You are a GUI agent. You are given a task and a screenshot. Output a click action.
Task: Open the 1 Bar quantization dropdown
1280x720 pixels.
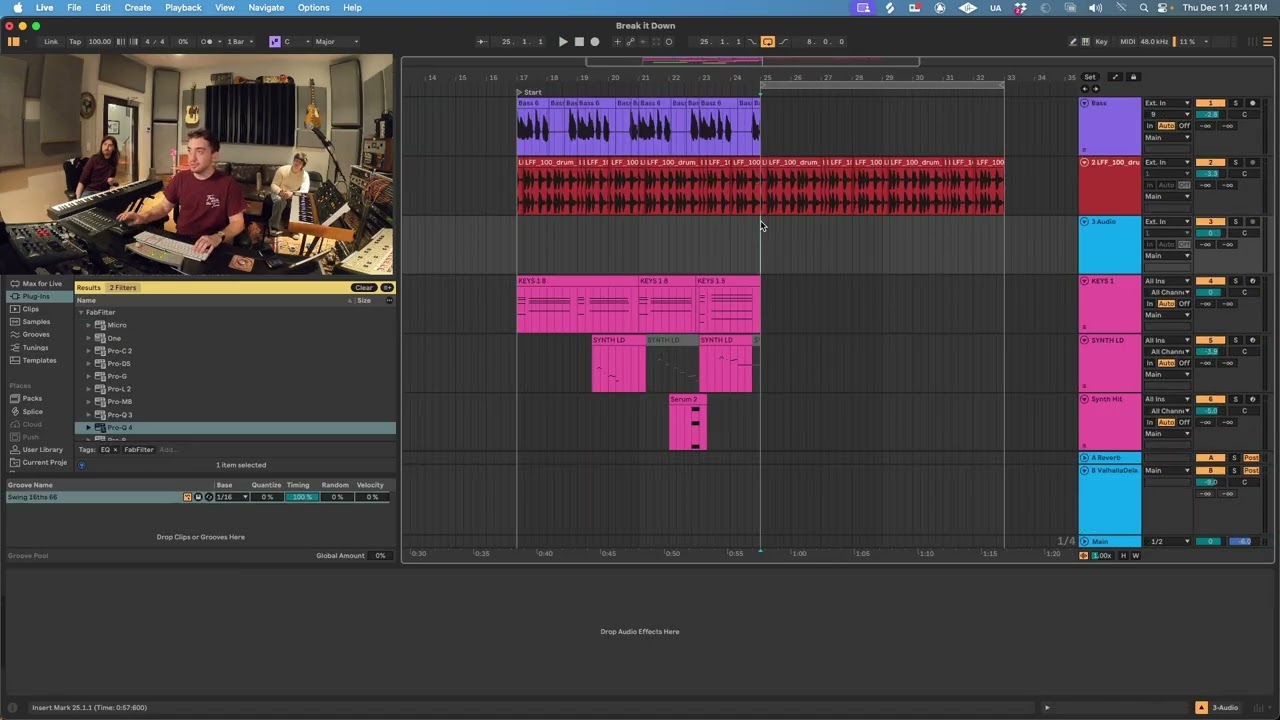pyautogui.click(x=239, y=42)
